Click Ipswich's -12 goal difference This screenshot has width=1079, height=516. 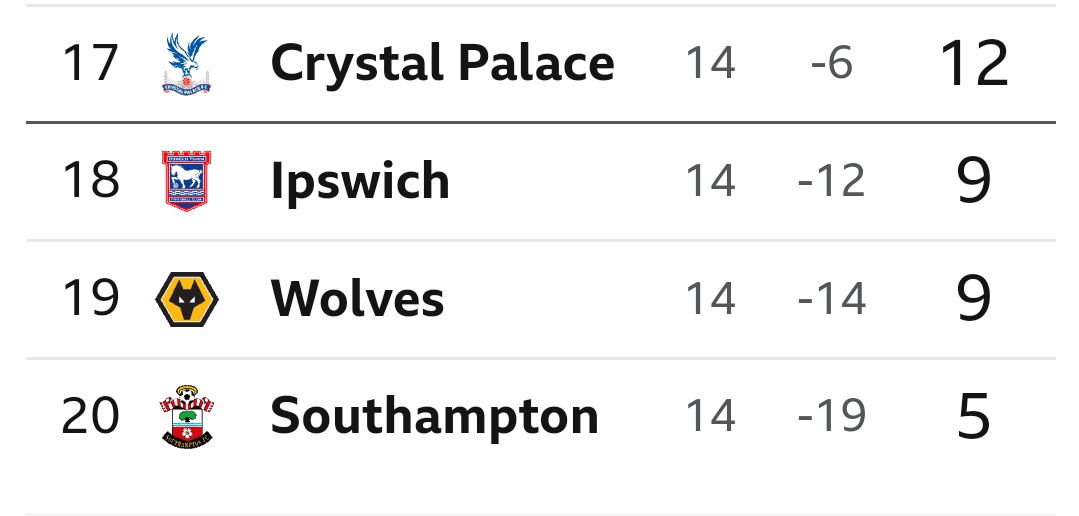831,181
